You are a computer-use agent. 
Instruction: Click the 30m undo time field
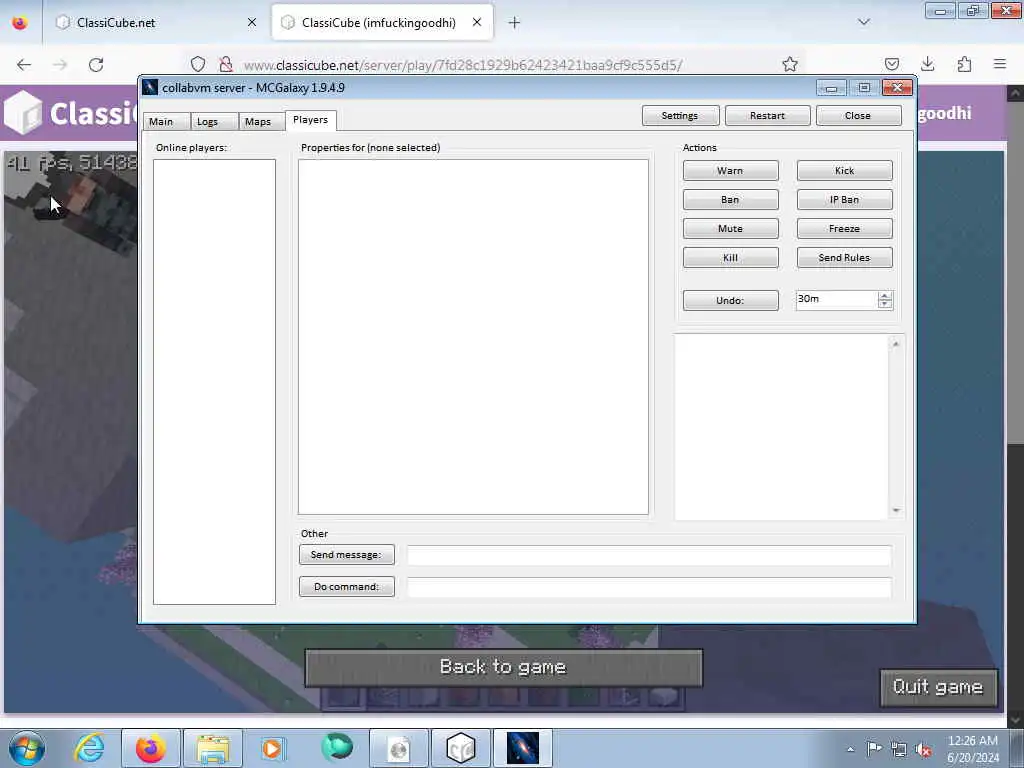click(837, 299)
